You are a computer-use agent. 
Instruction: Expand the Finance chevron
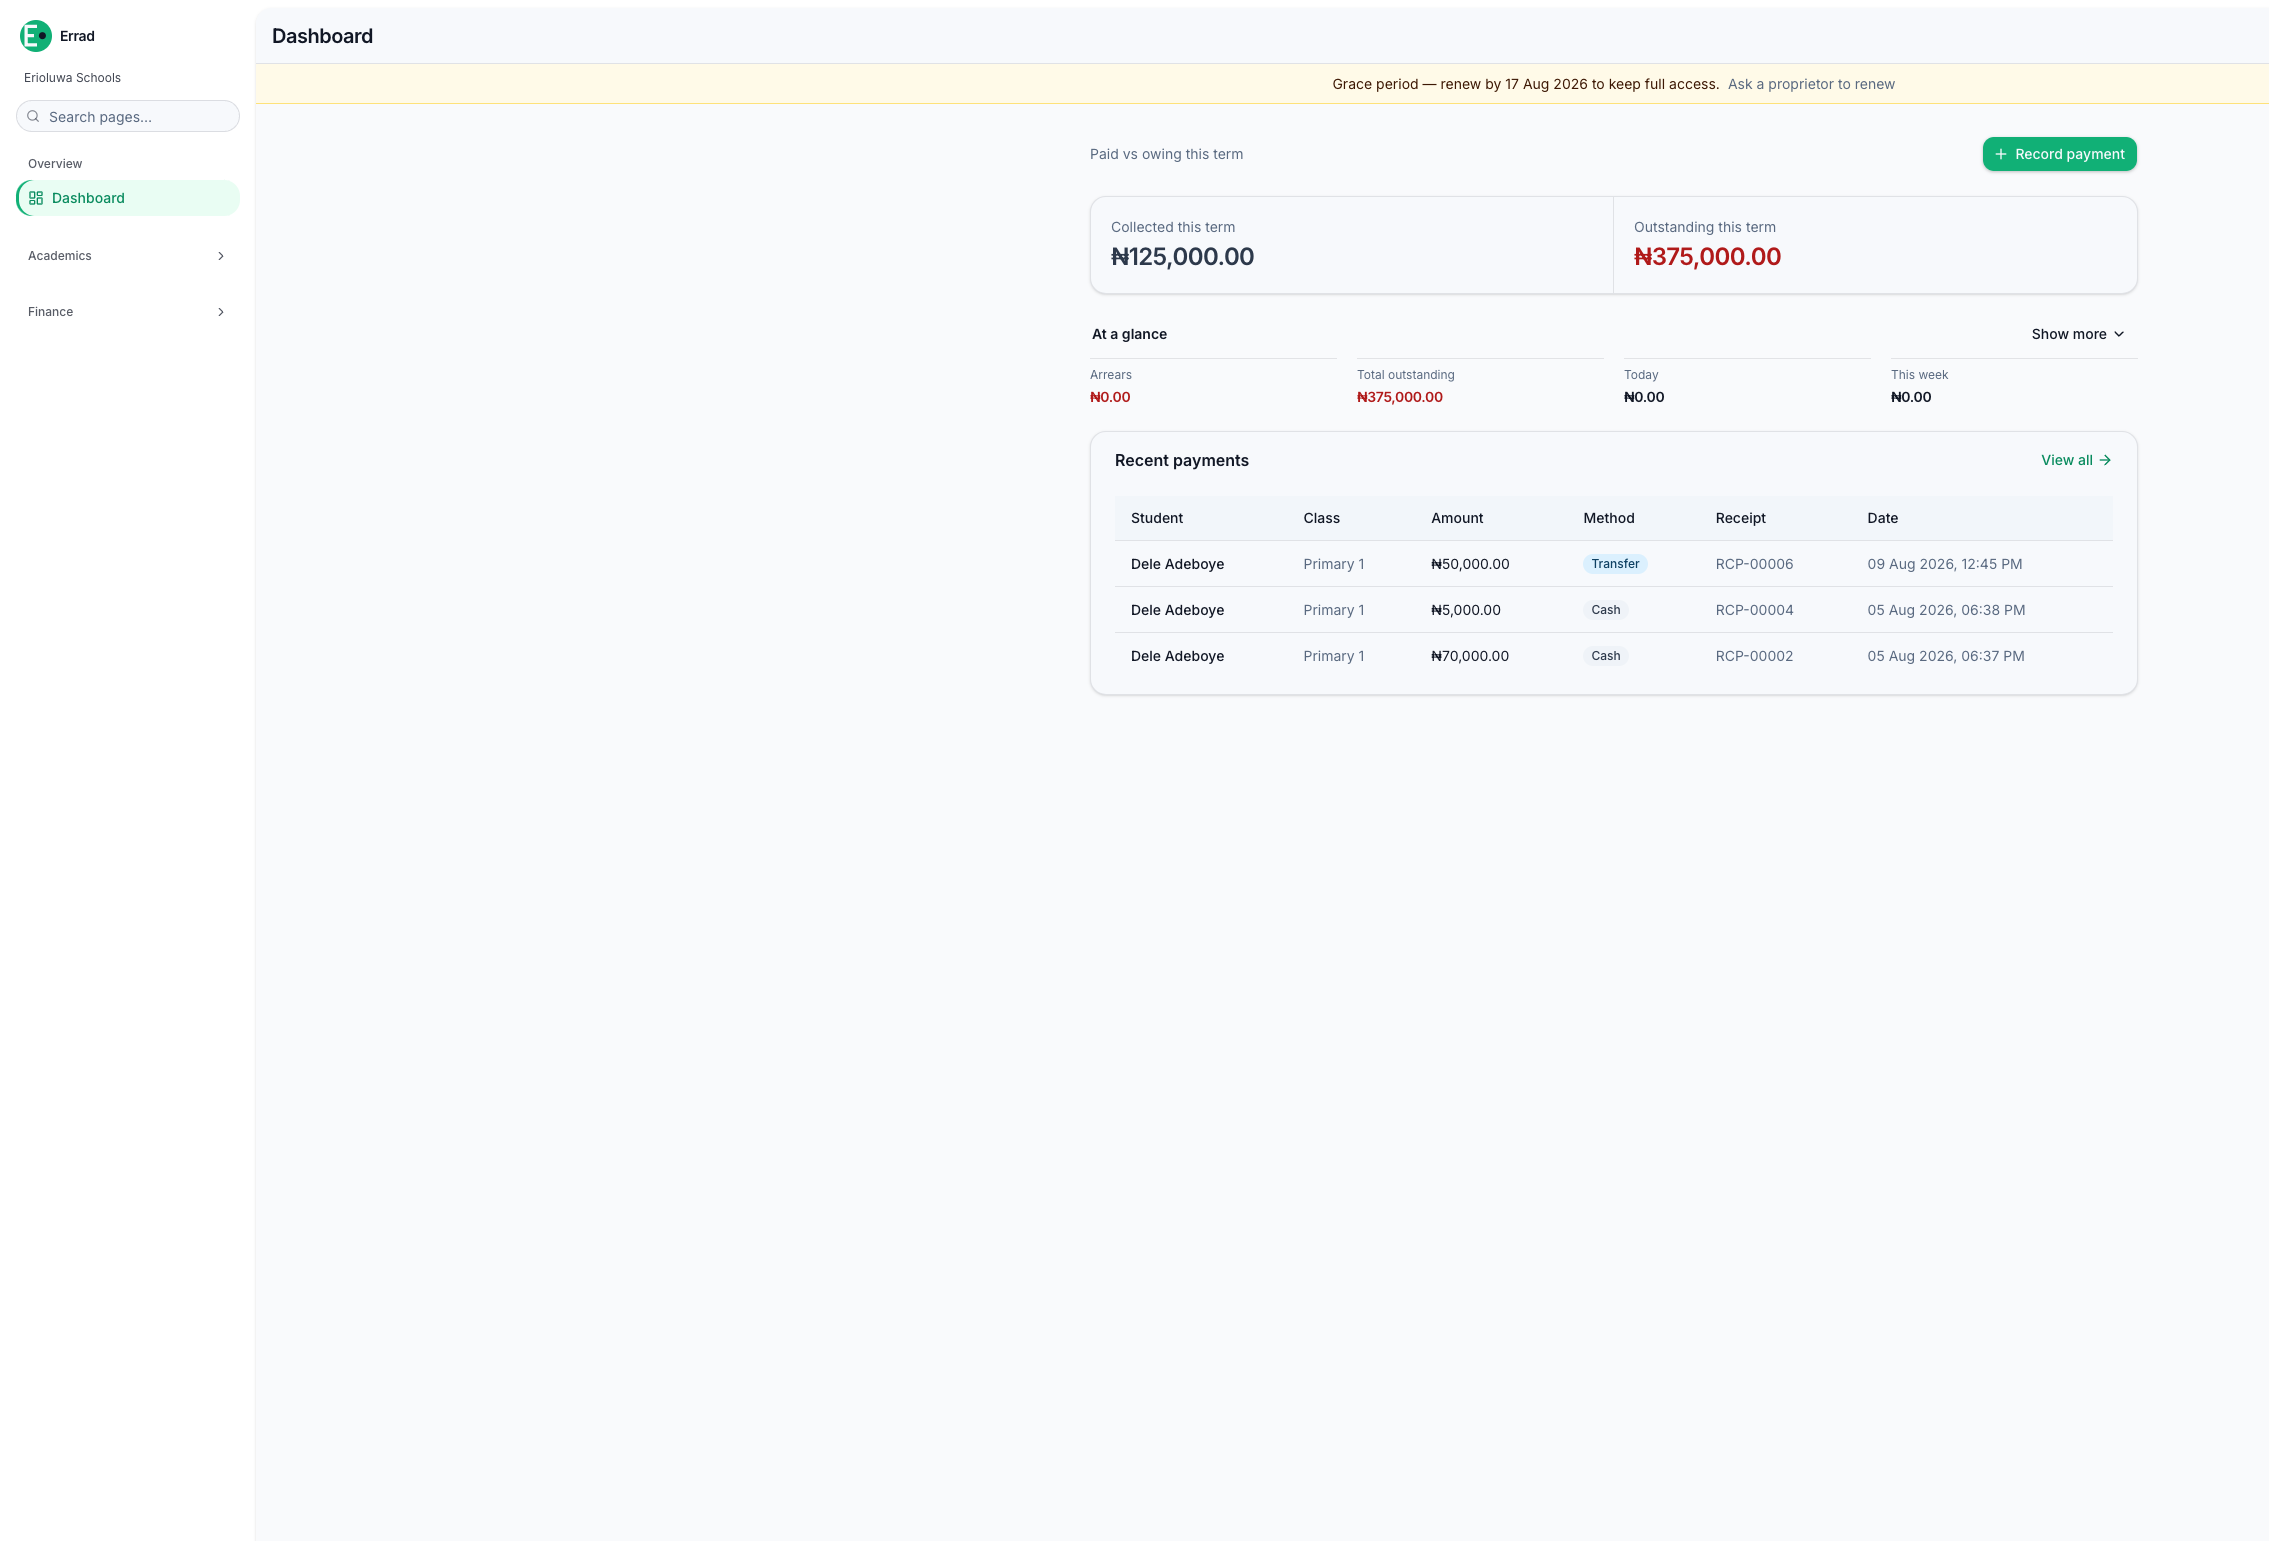(x=221, y=312)
